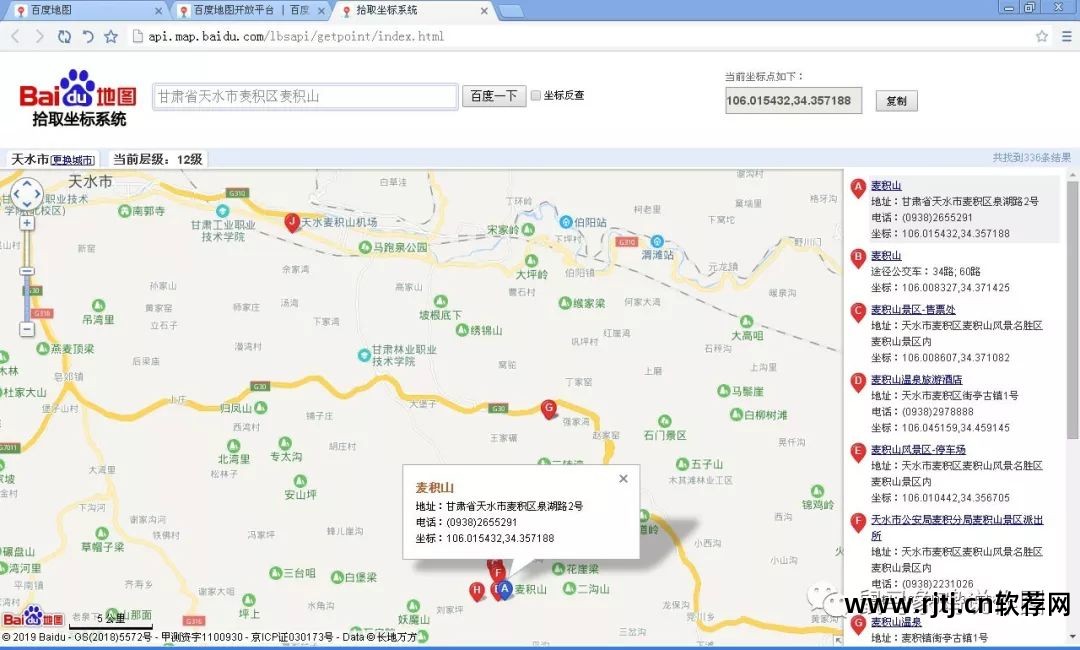
Task: Close the 百度地图 browser tab
Action: (x=158, y=11)
